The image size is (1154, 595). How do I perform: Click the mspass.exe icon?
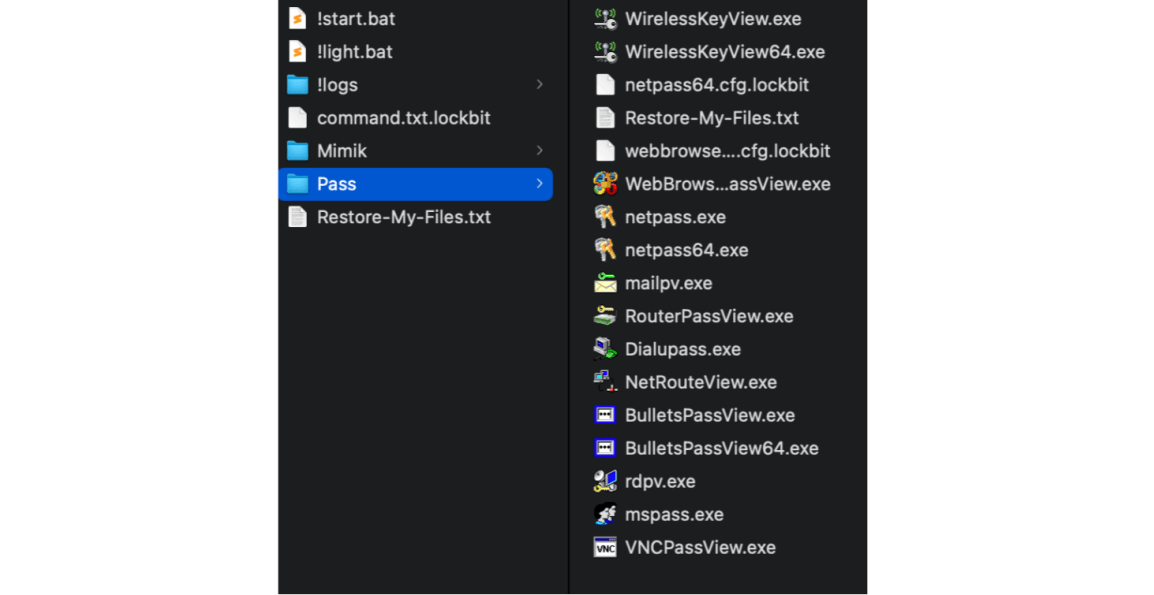605,514
